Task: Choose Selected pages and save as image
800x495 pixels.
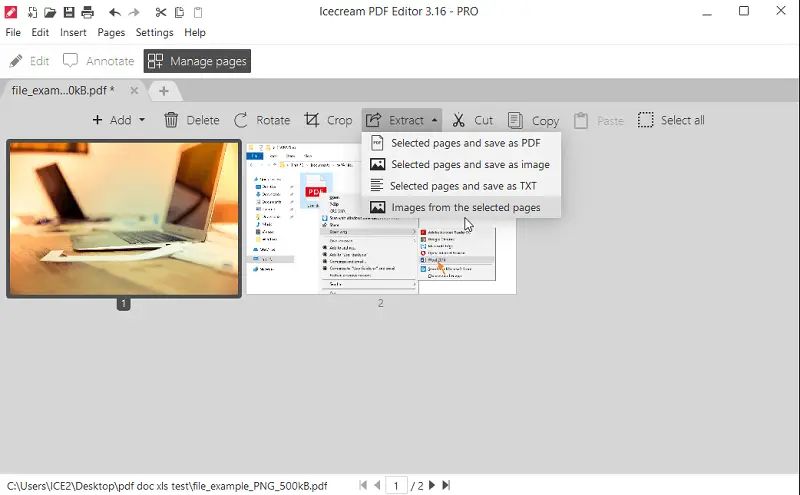Action: tap(461, 165)
